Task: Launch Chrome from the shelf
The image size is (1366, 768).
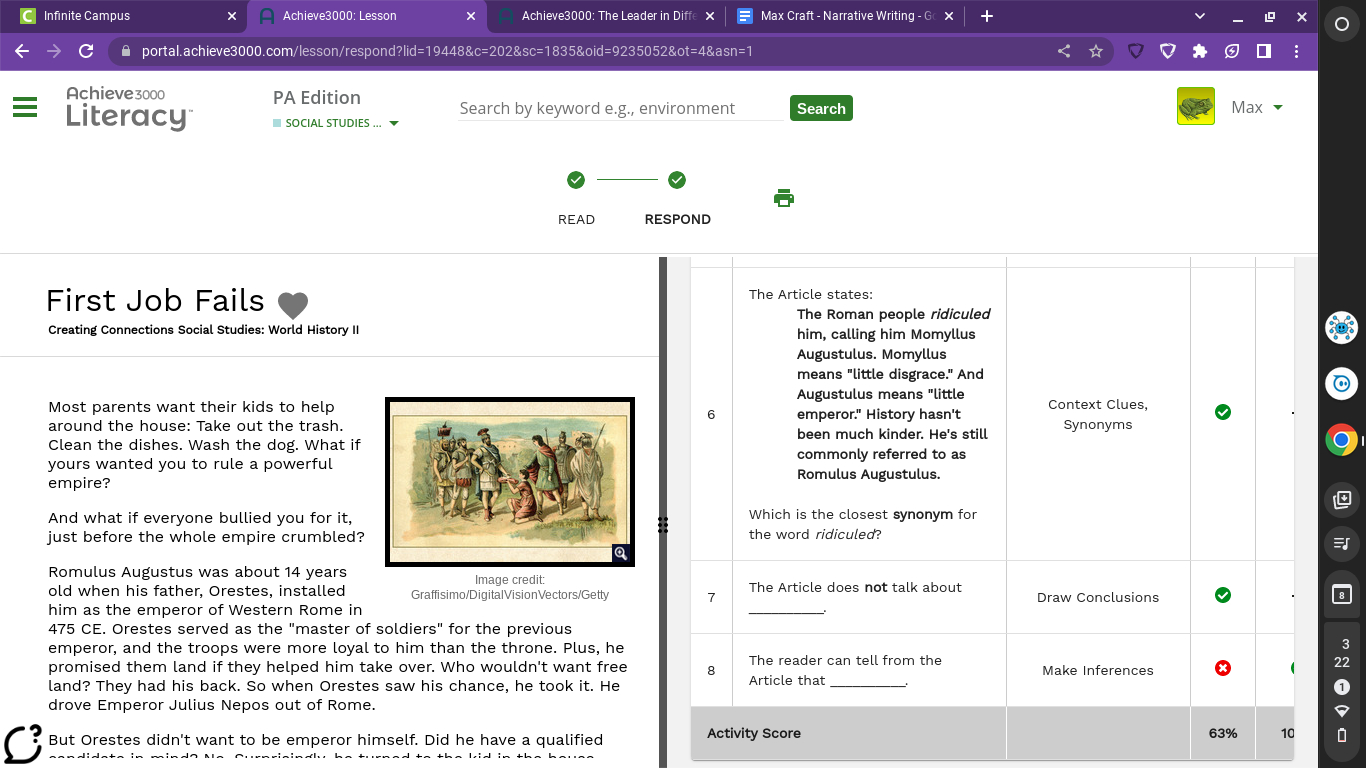Action: (x=1341, y=440)
